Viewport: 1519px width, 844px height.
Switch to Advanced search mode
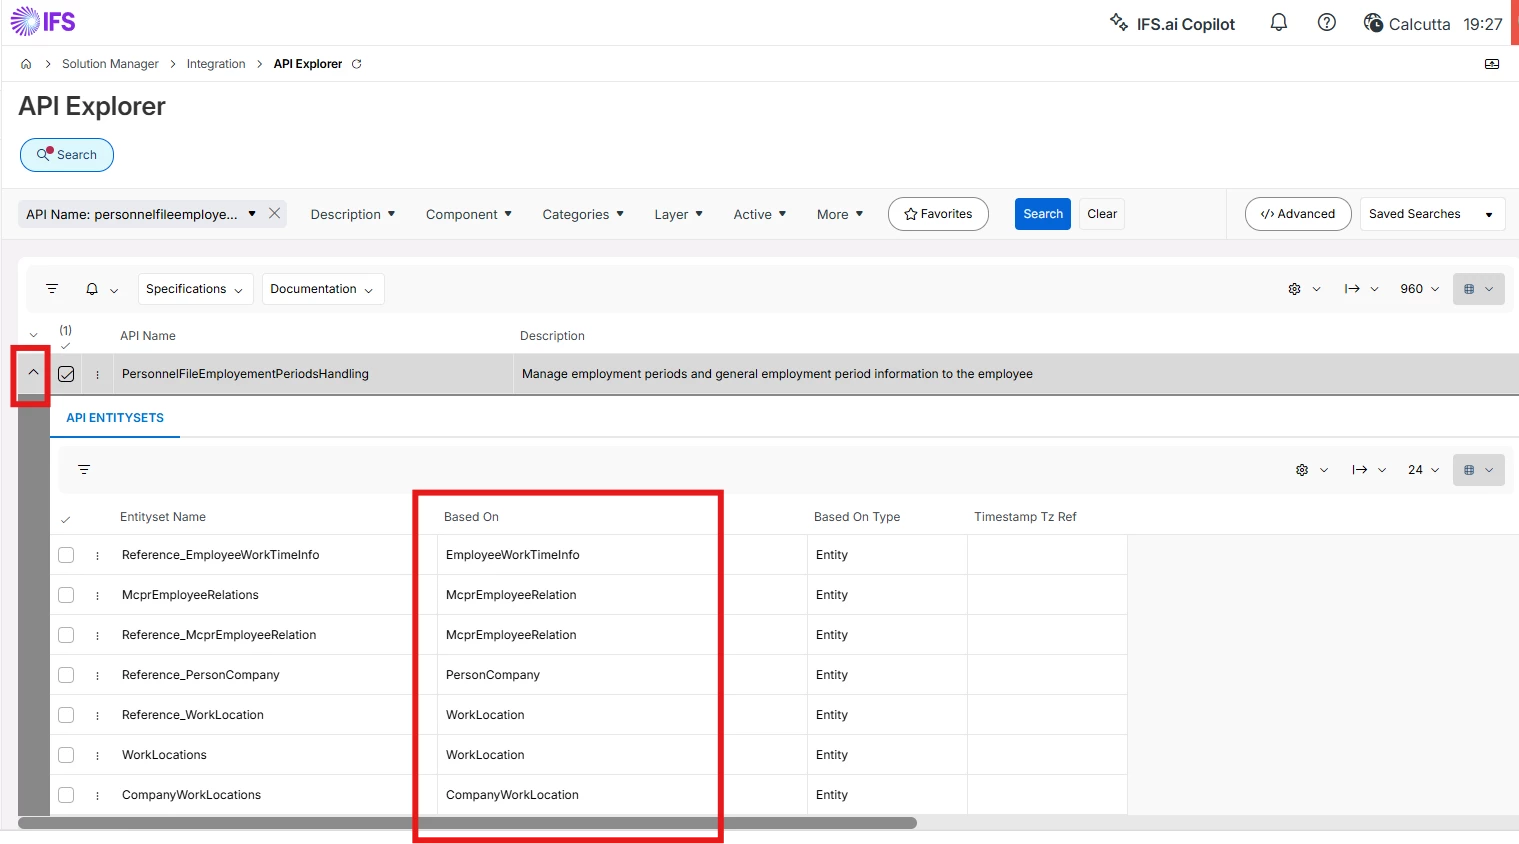tap(1298, 214)
